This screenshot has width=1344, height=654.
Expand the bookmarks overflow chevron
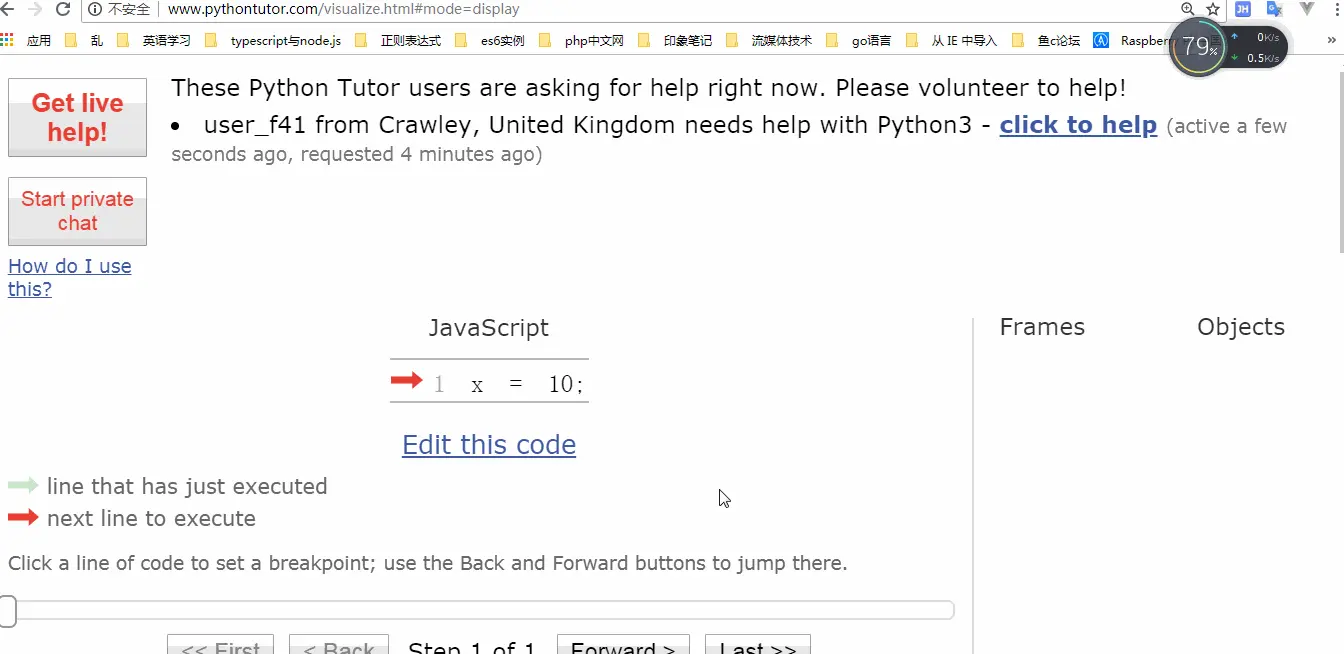1332,41
